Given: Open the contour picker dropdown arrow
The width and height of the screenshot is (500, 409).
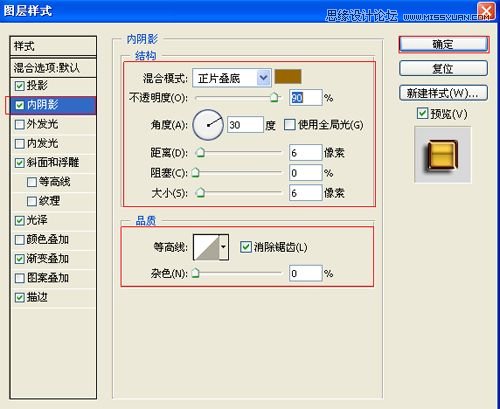Looking at the screenshot, I should pos(224,247).
